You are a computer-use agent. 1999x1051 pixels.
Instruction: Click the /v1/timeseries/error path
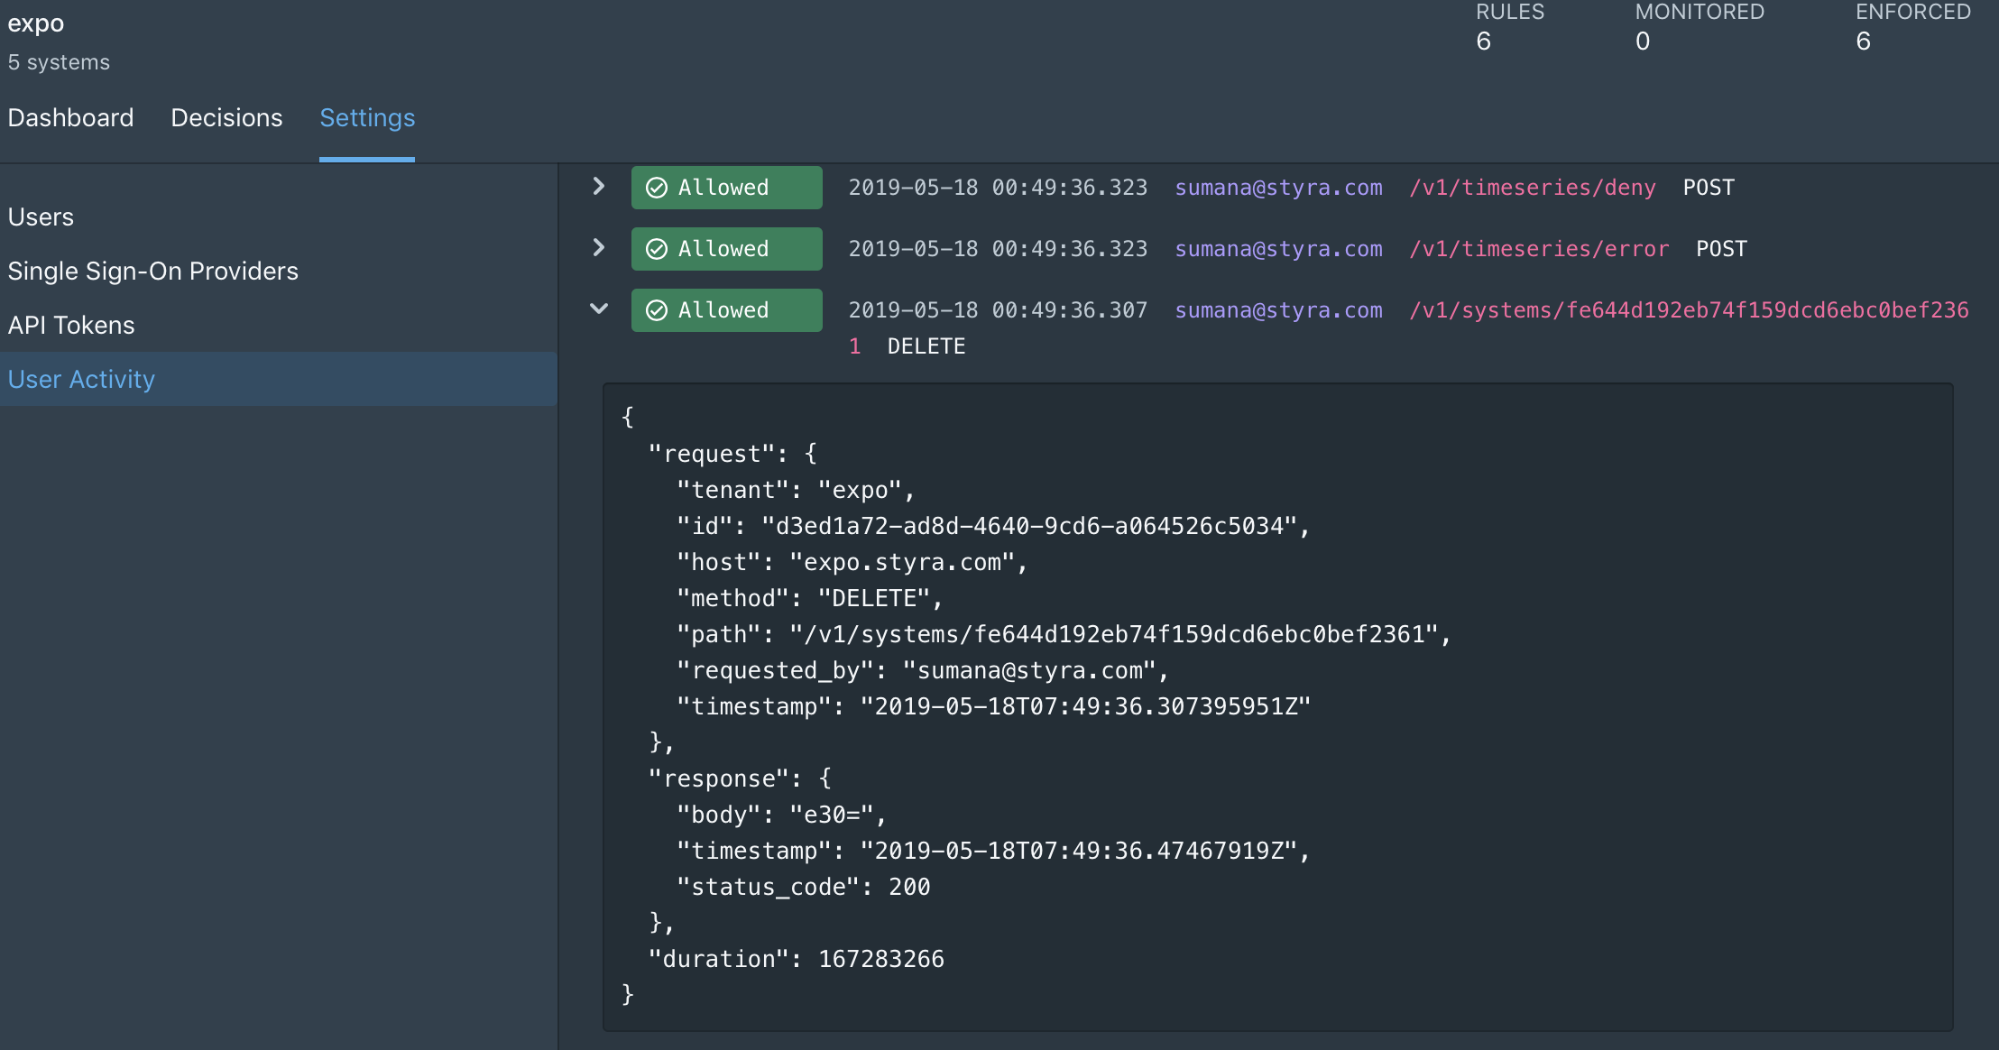(1539, 249)
